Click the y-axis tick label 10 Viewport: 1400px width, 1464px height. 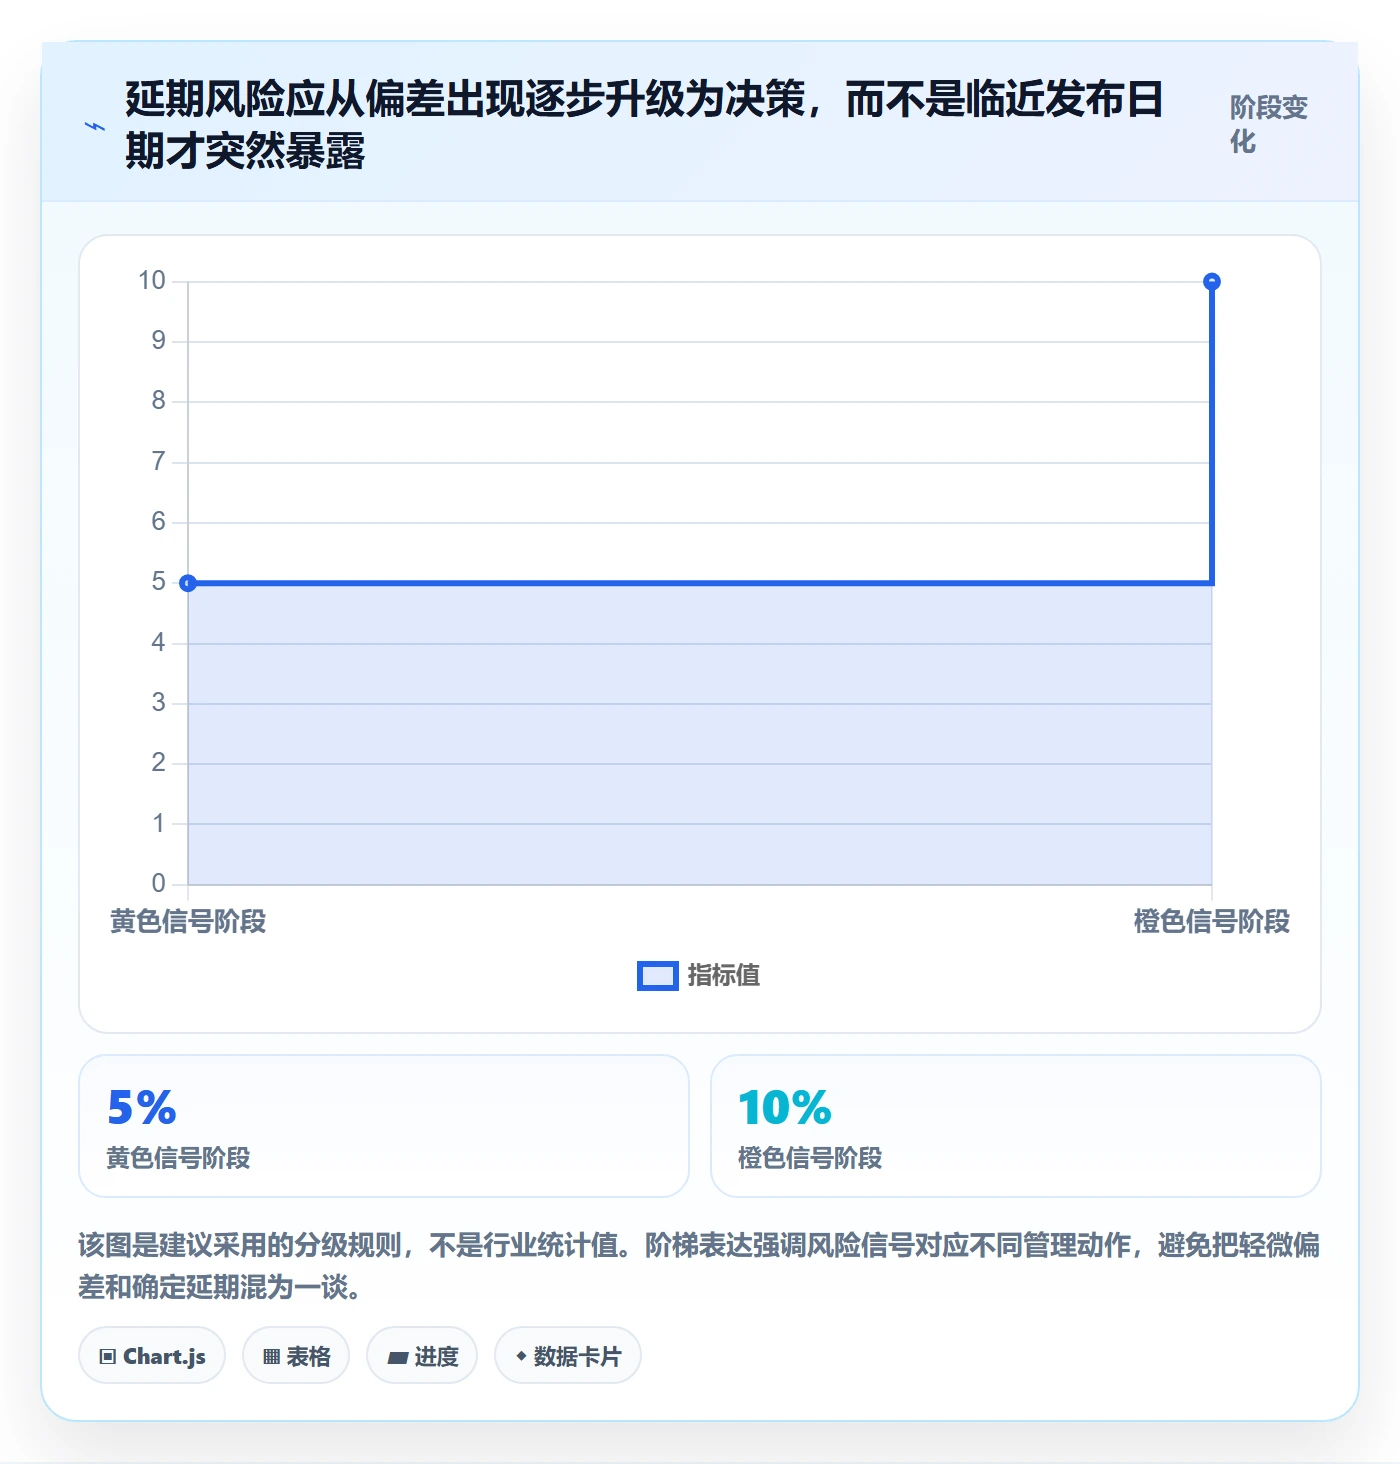pos(152,281)
